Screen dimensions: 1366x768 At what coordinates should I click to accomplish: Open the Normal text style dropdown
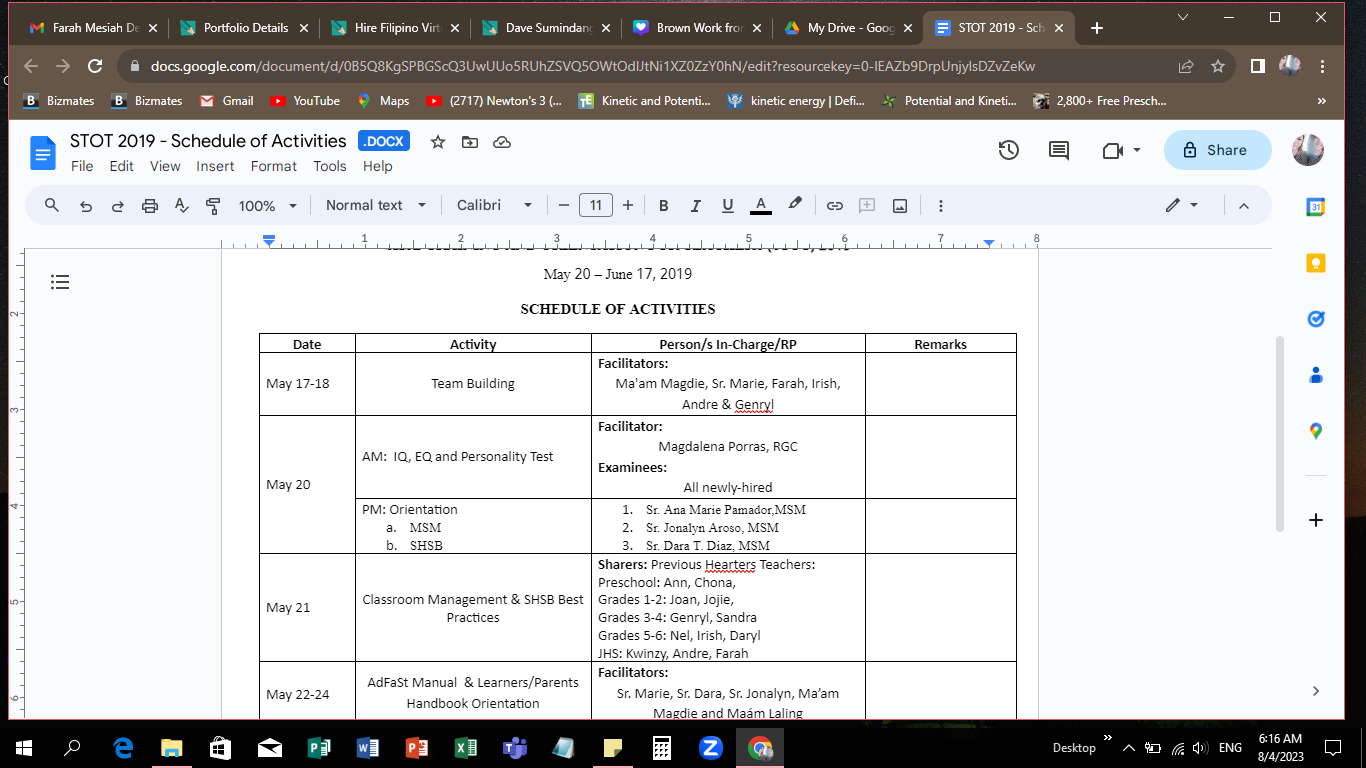point(376,205)
